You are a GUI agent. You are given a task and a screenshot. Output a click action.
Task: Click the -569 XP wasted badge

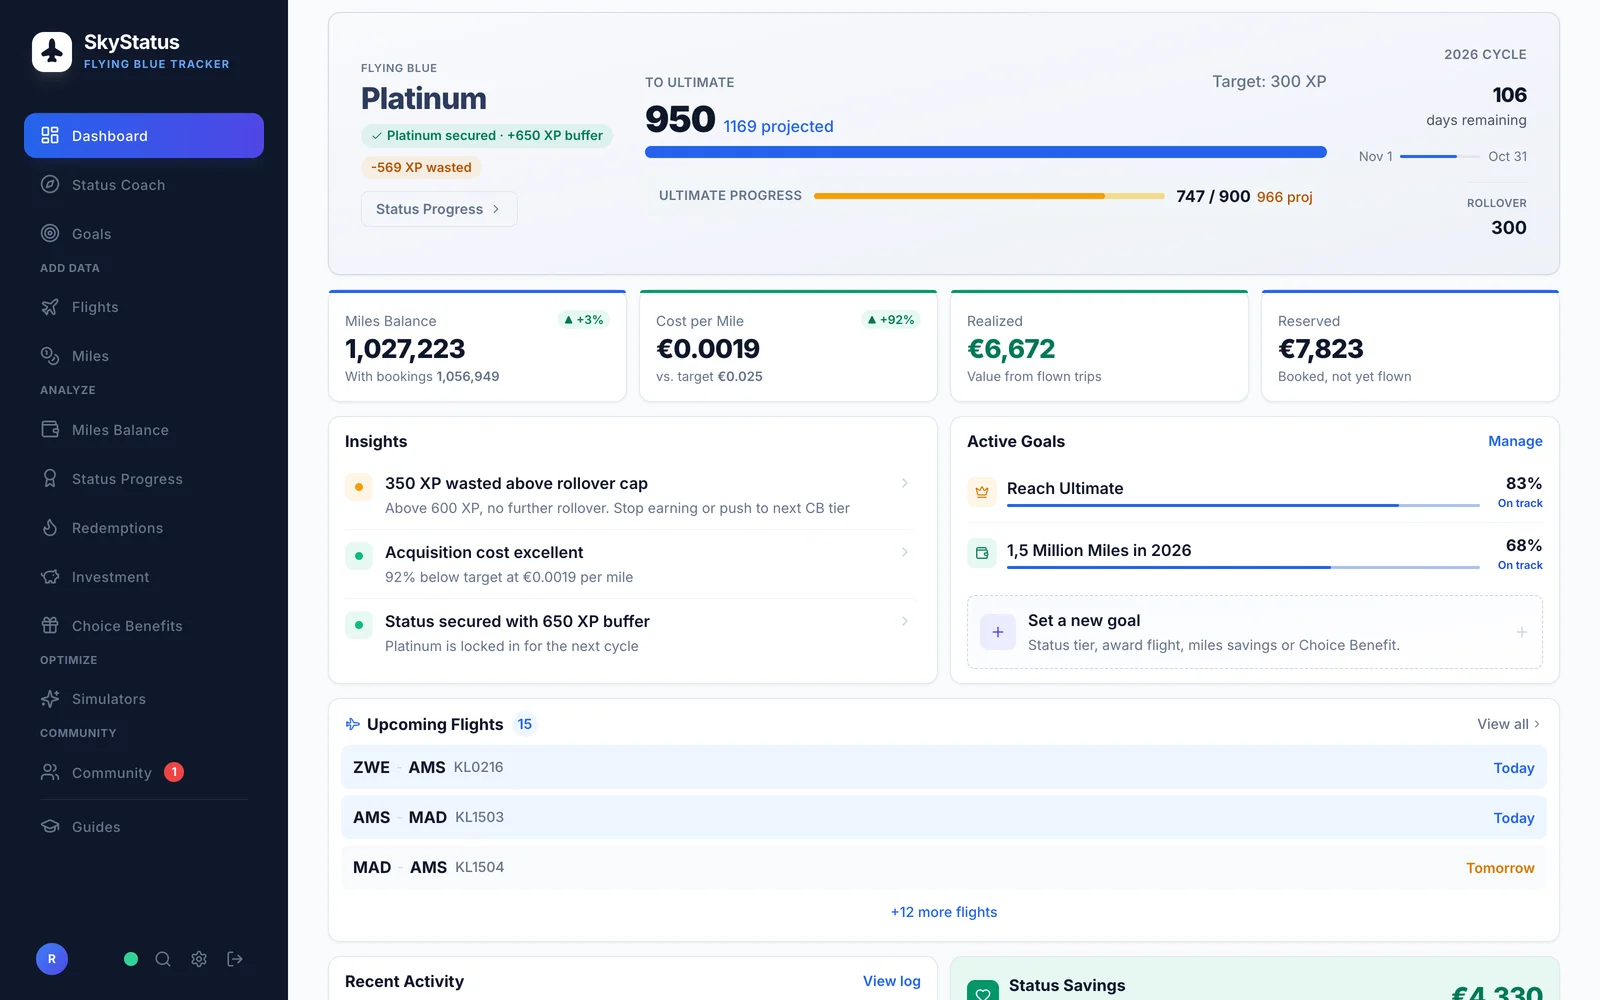[421, 167]
